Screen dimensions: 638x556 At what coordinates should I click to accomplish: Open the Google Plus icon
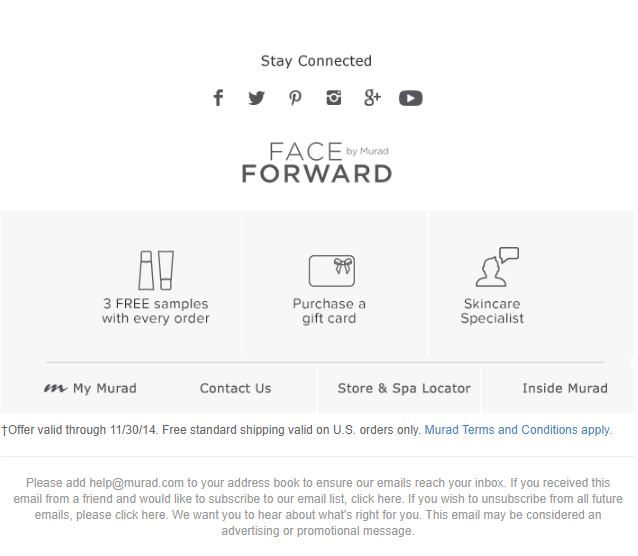(x=372, y=98)
